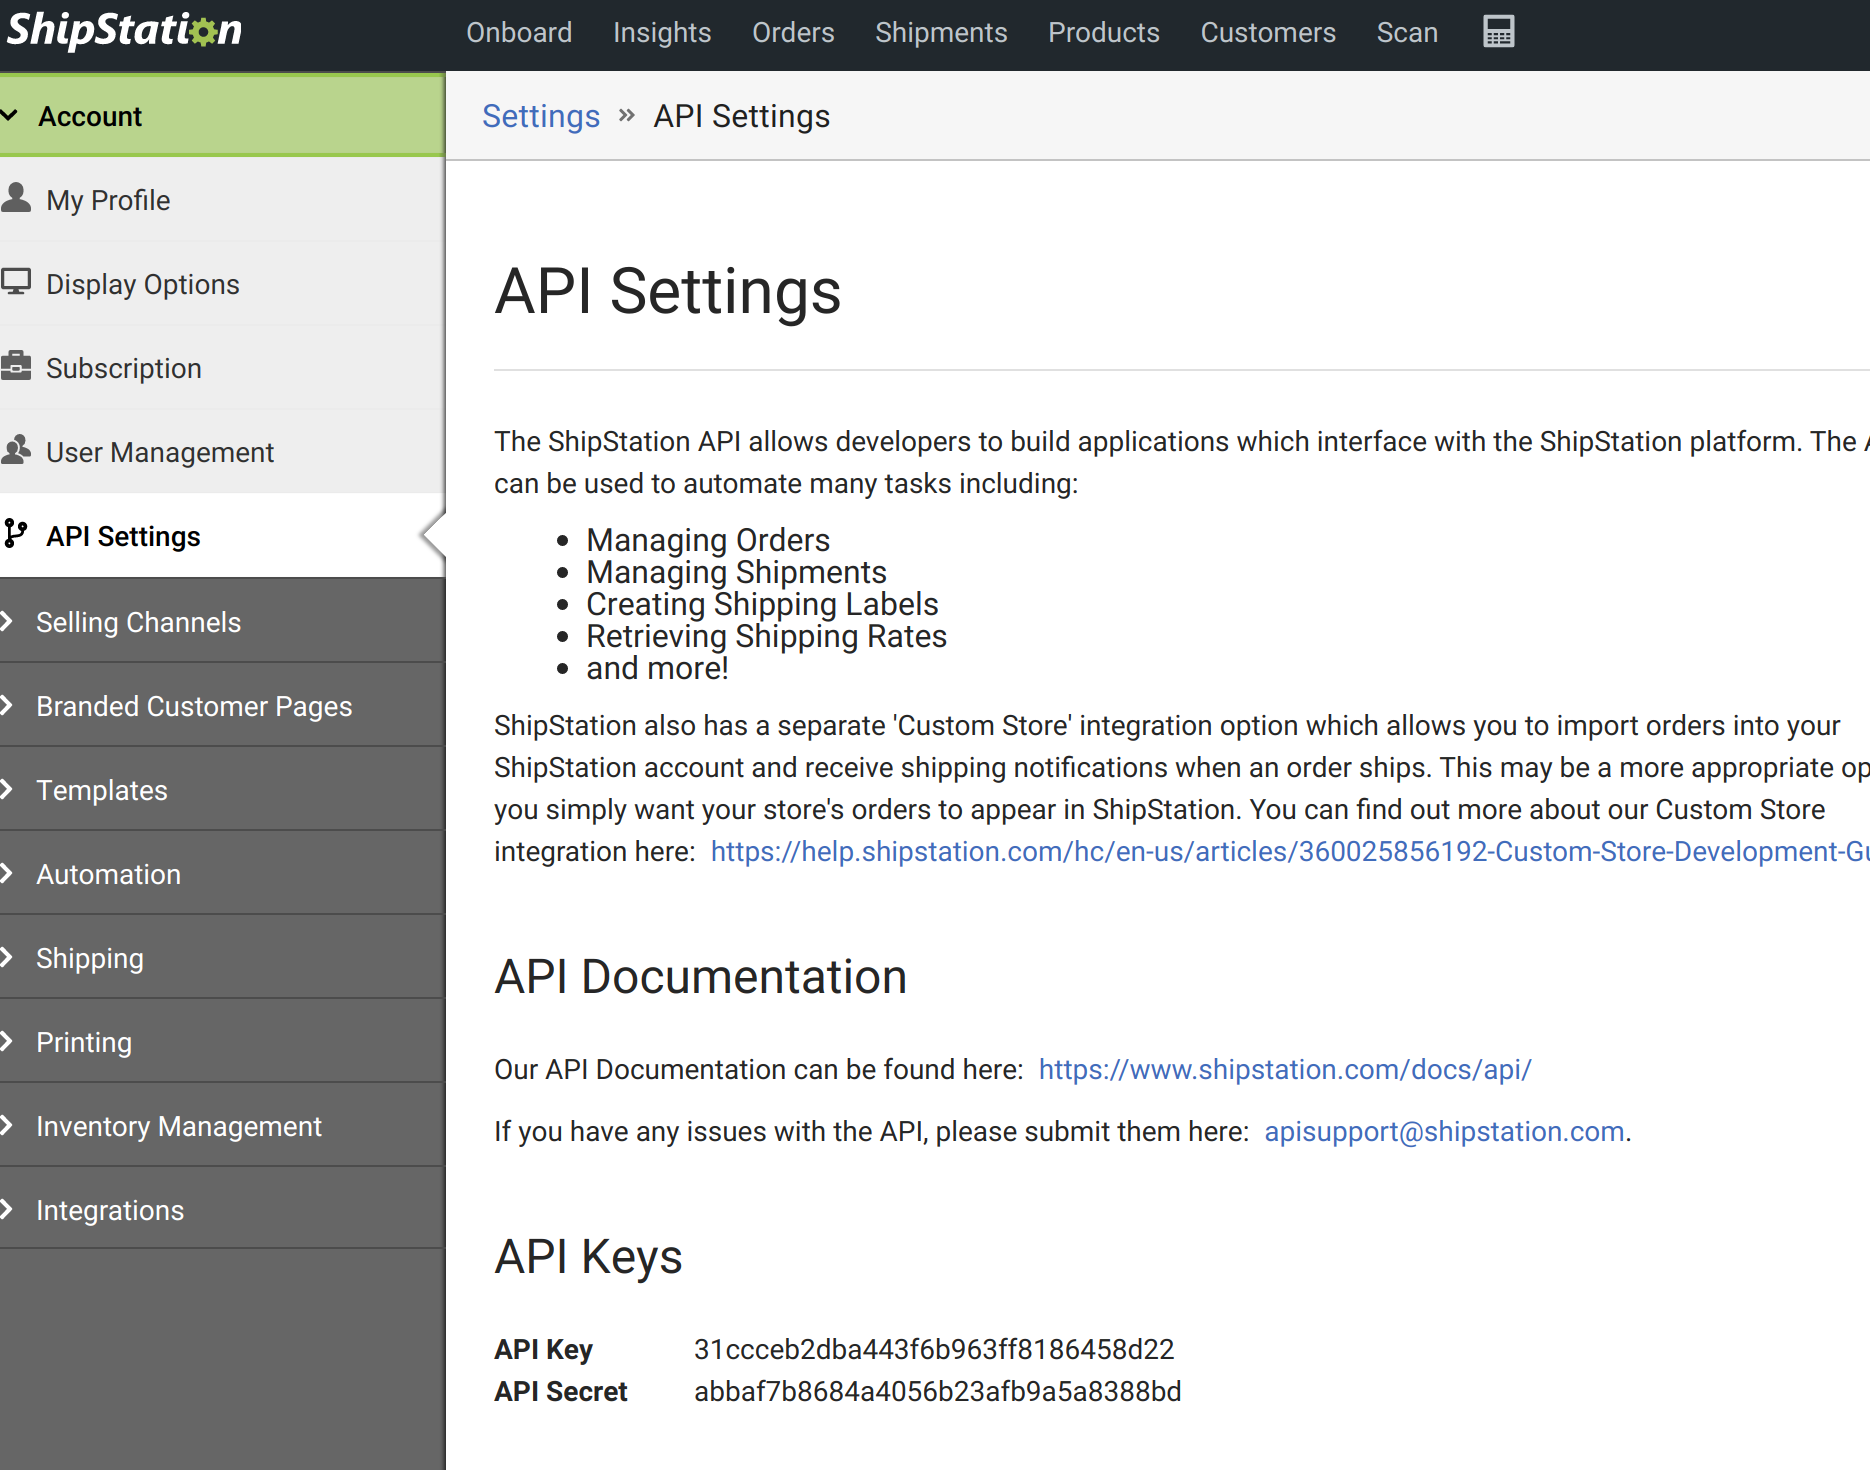Click the API Keys heading
The image size is (1870, 1470).
point(589,1257)
